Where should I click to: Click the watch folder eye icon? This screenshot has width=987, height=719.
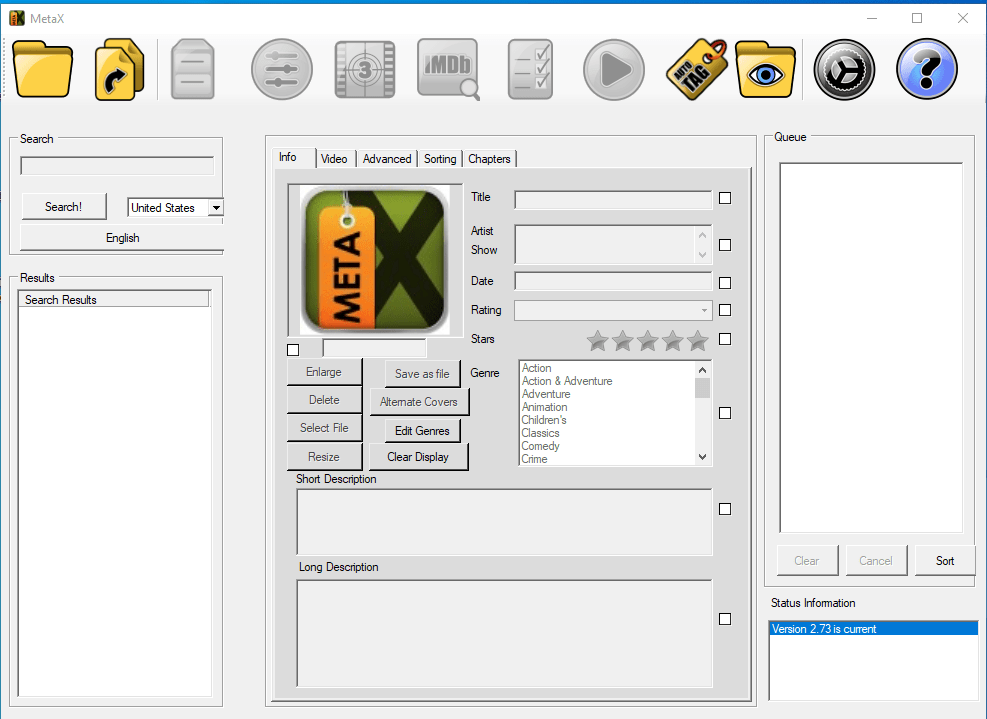765,69
